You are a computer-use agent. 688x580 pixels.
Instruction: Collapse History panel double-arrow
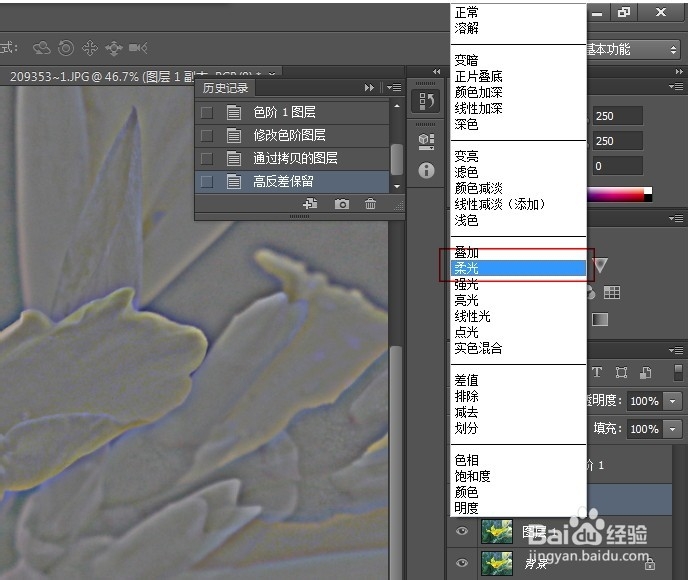click(369, 87)
